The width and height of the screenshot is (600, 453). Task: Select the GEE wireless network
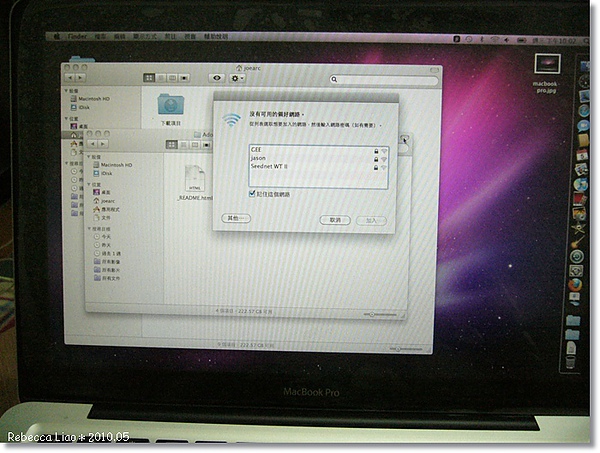pyautogui.click(x=319, y=150)
